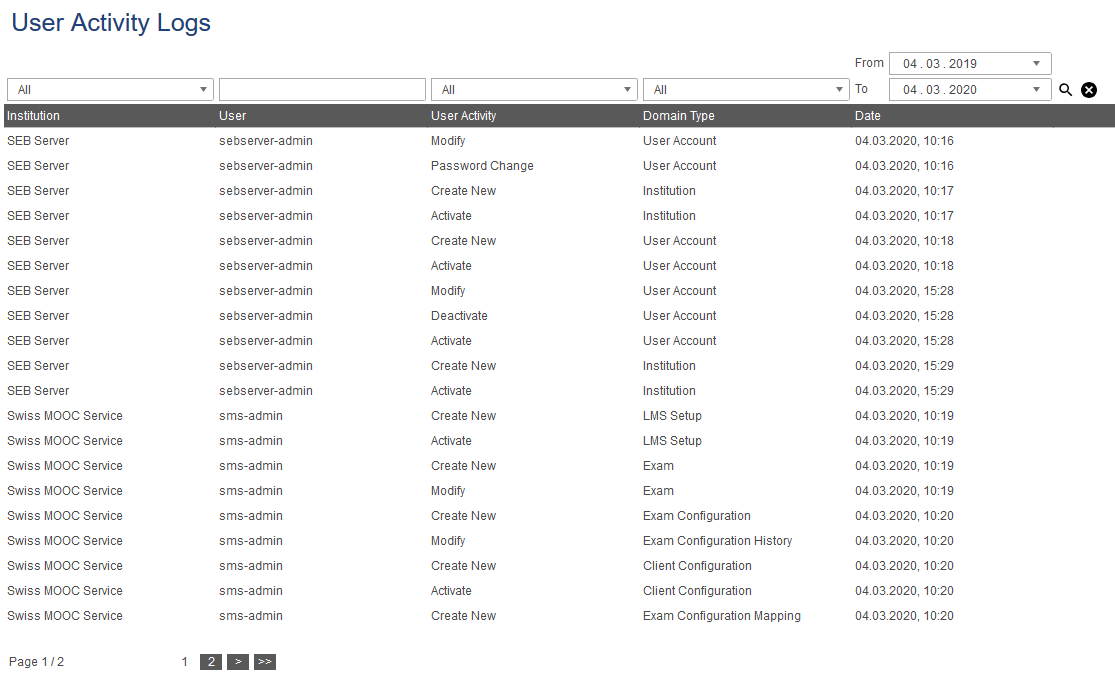Sort by Date column header
Viewport: 1115px width, 692px height.
(x=868, y=116)
